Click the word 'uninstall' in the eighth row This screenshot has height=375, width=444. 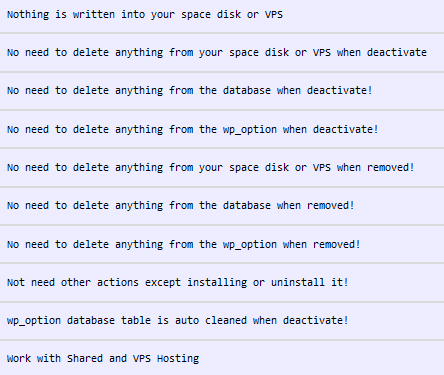(x=298, y=282)
